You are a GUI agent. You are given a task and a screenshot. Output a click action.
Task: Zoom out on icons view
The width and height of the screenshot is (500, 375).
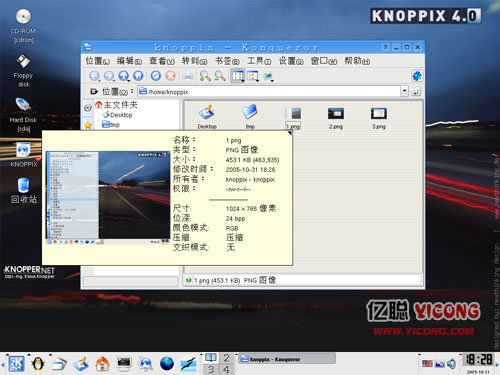pyautogui.click(x=220, y=76)
